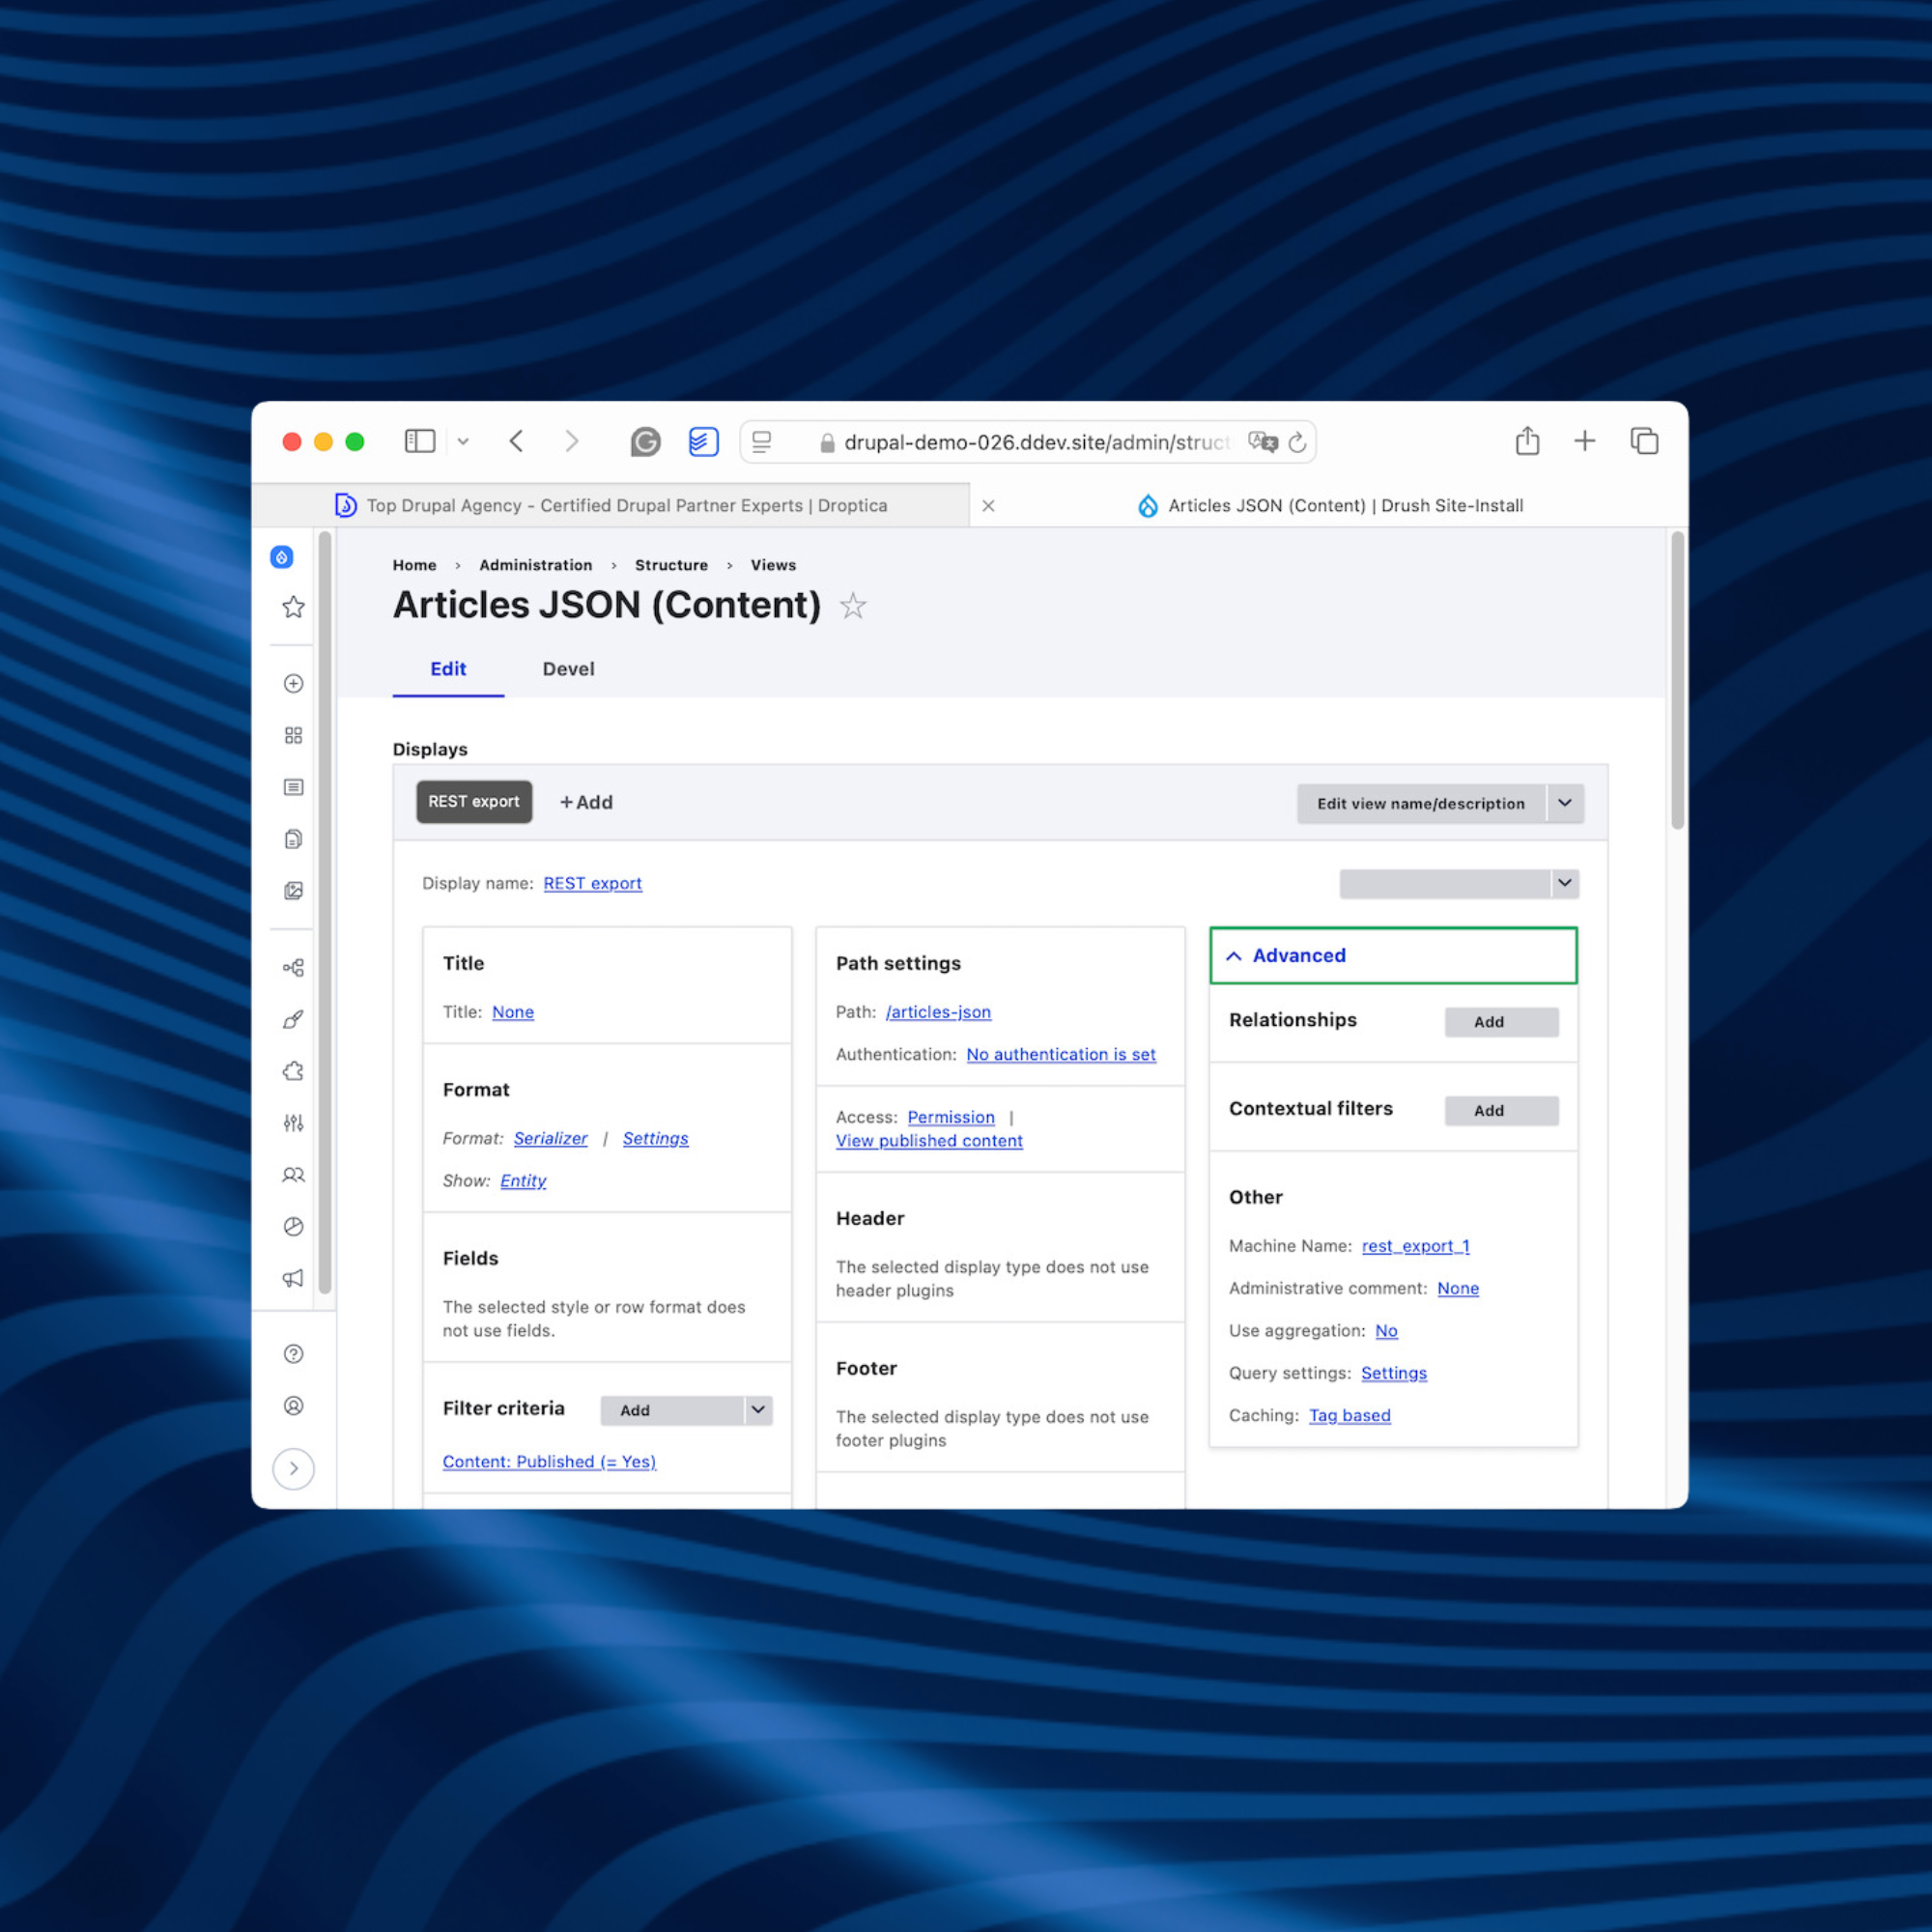
Task: Switch to the Devel tab
Action: click(x=567, y=669)
